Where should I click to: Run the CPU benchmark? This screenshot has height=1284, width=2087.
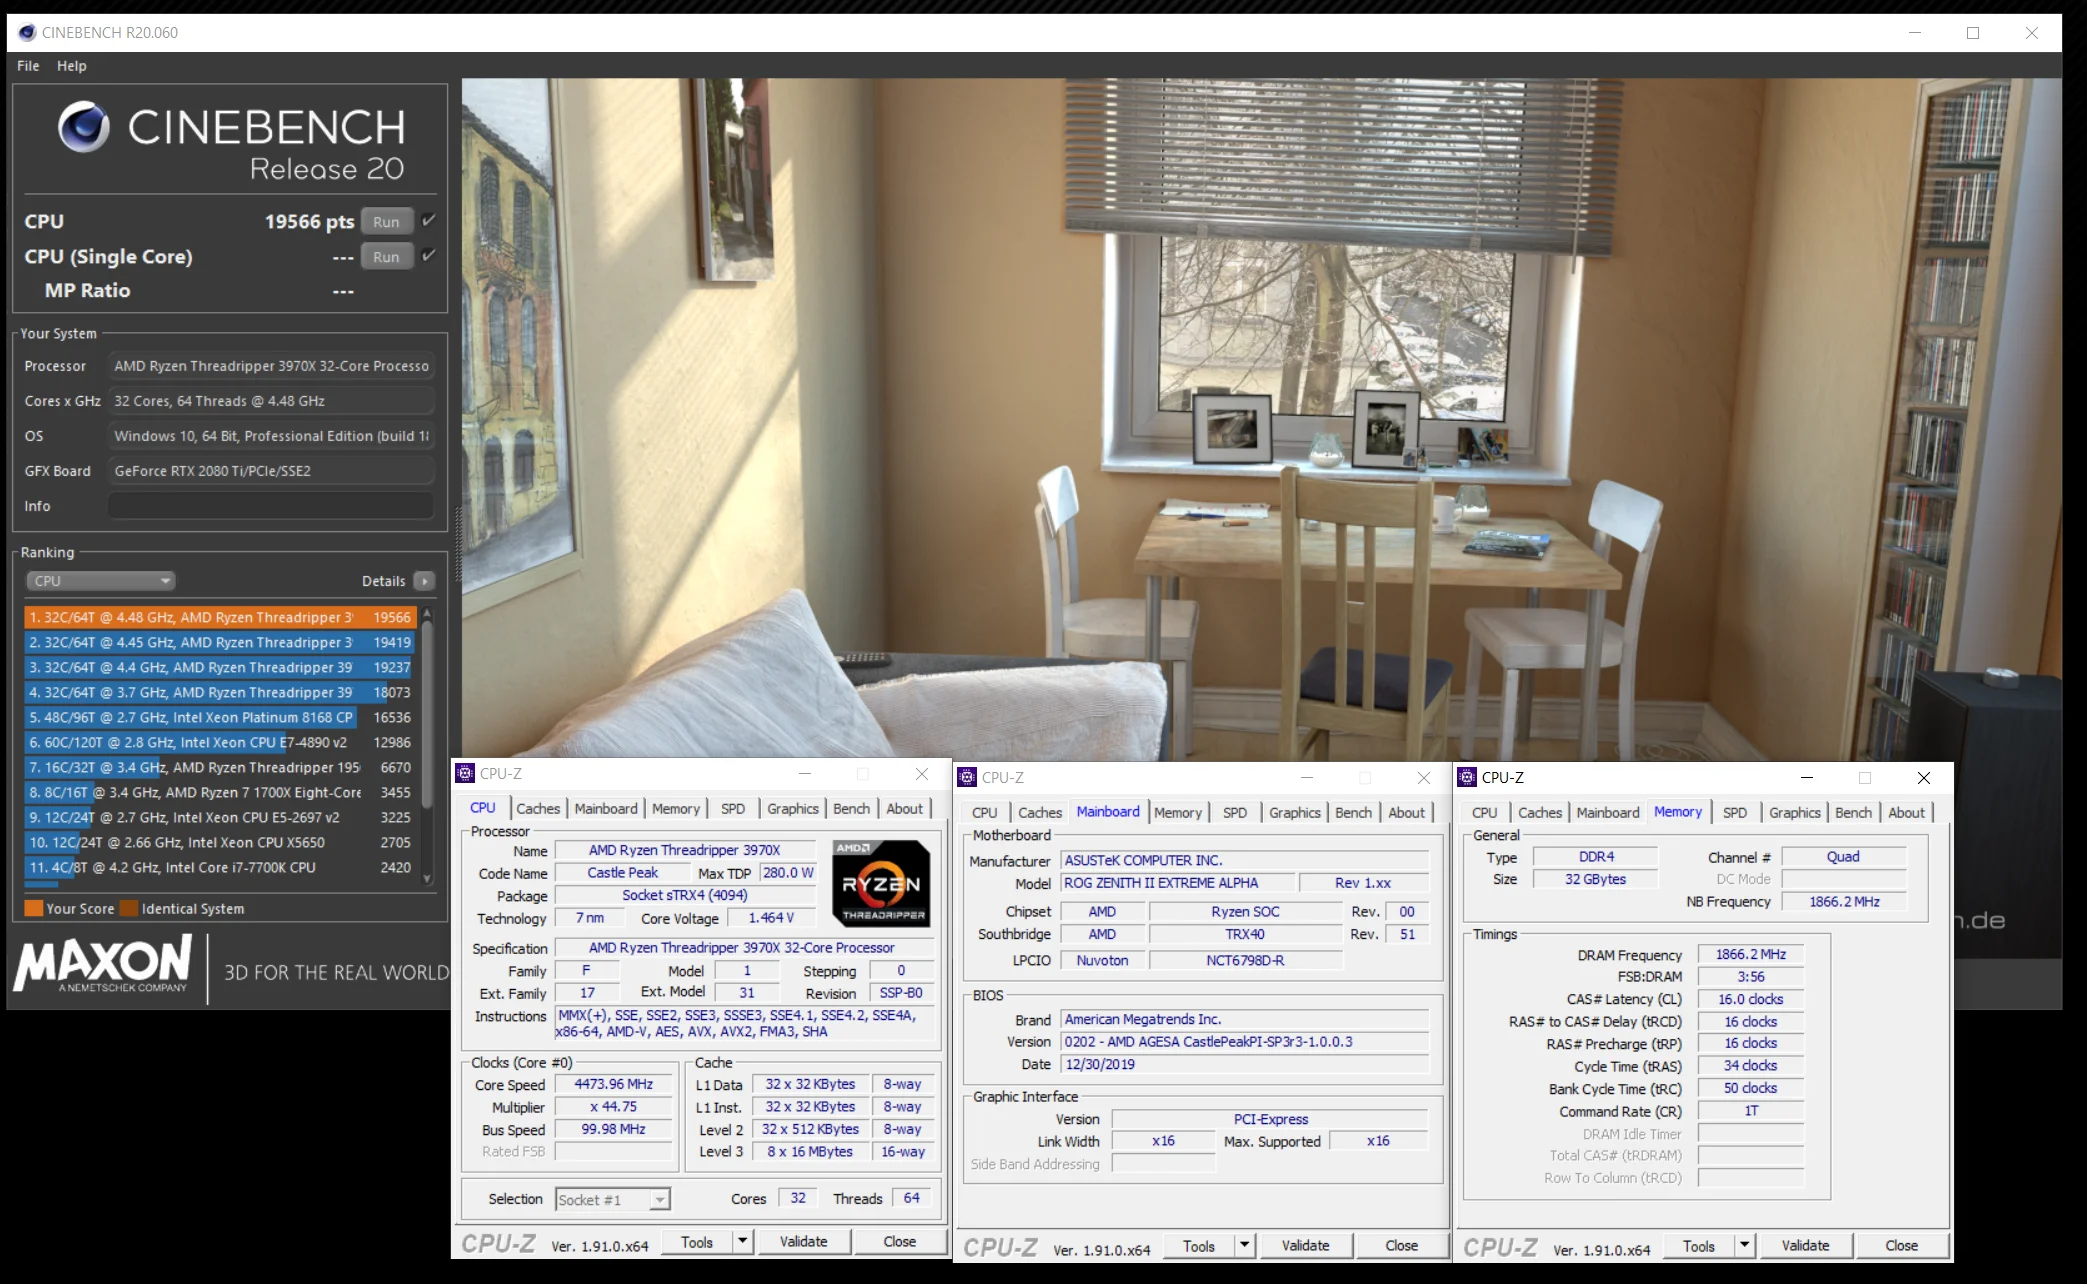386,222
